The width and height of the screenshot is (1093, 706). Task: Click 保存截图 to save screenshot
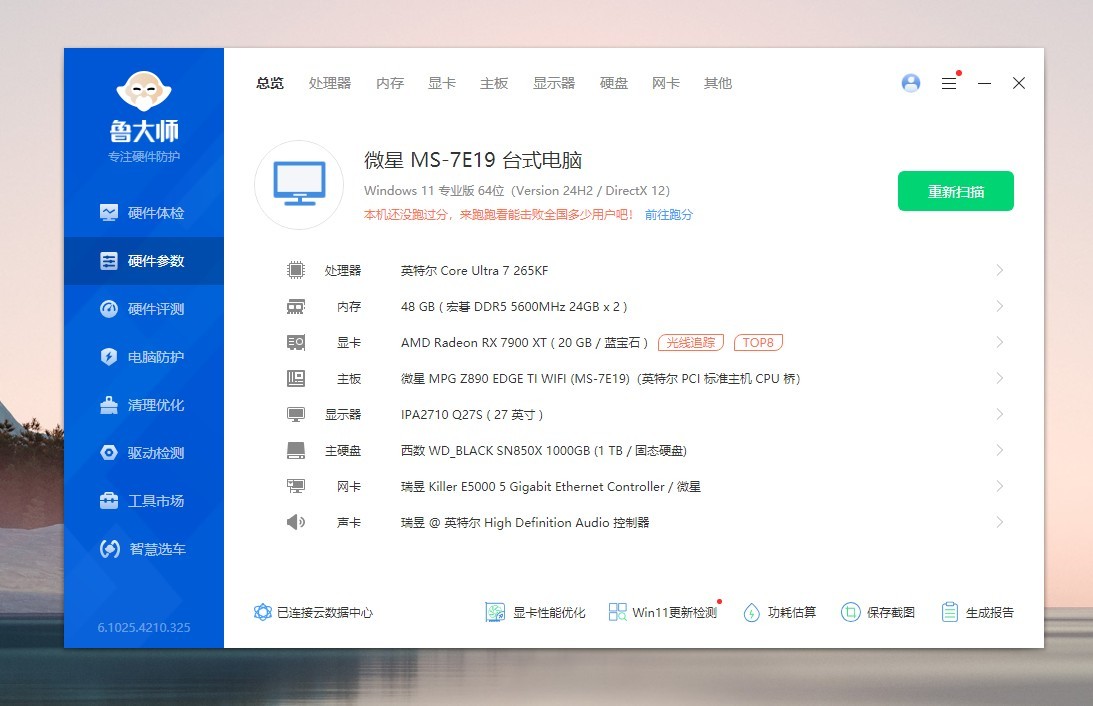(x=878, y=613)
